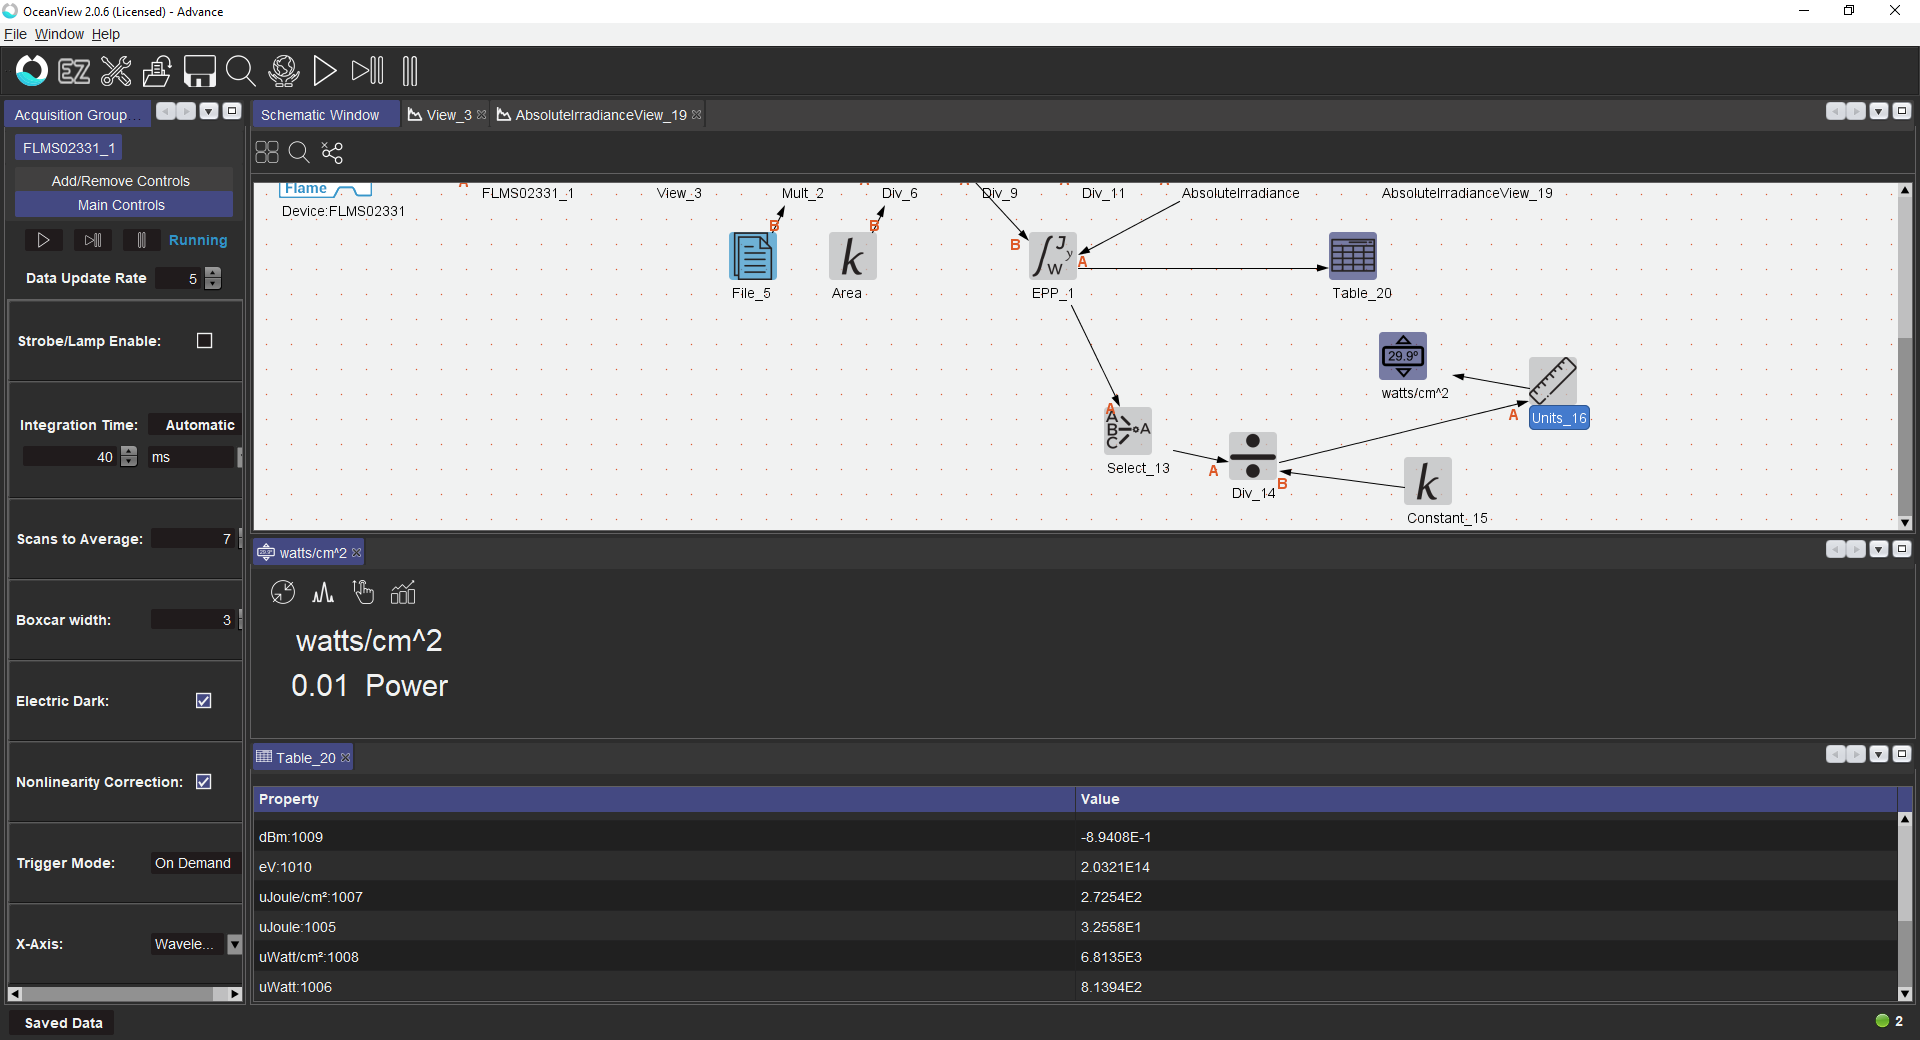This screenshot has height=1040, width=1920.
Task: Switch to the AbsoluteIrradianceView_19 tab
Action: point(600,115)
